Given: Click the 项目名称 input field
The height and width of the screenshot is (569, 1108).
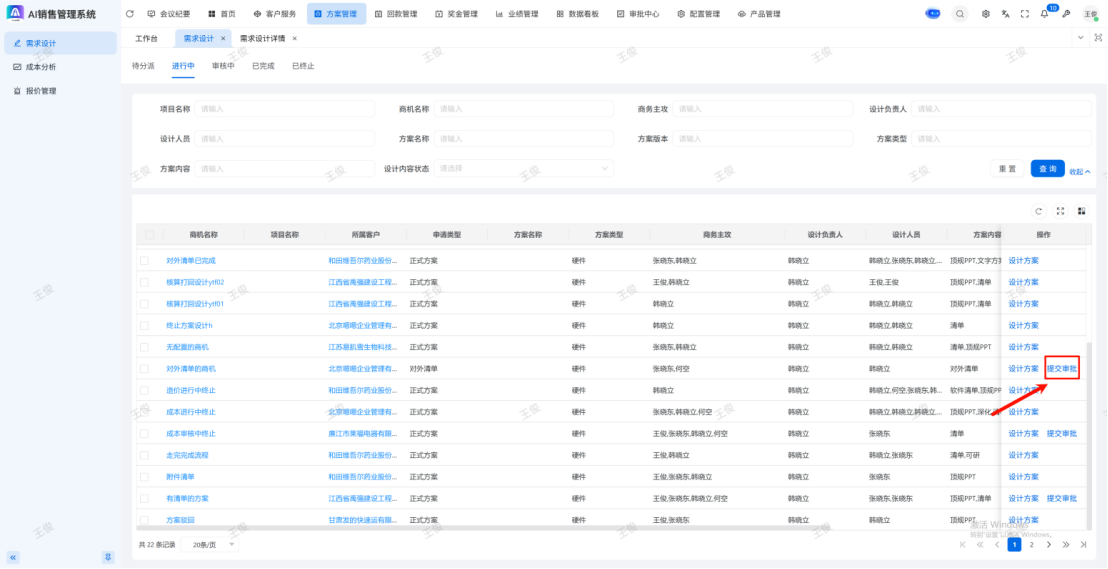Looking at the screenshot, I should [285, 109].
